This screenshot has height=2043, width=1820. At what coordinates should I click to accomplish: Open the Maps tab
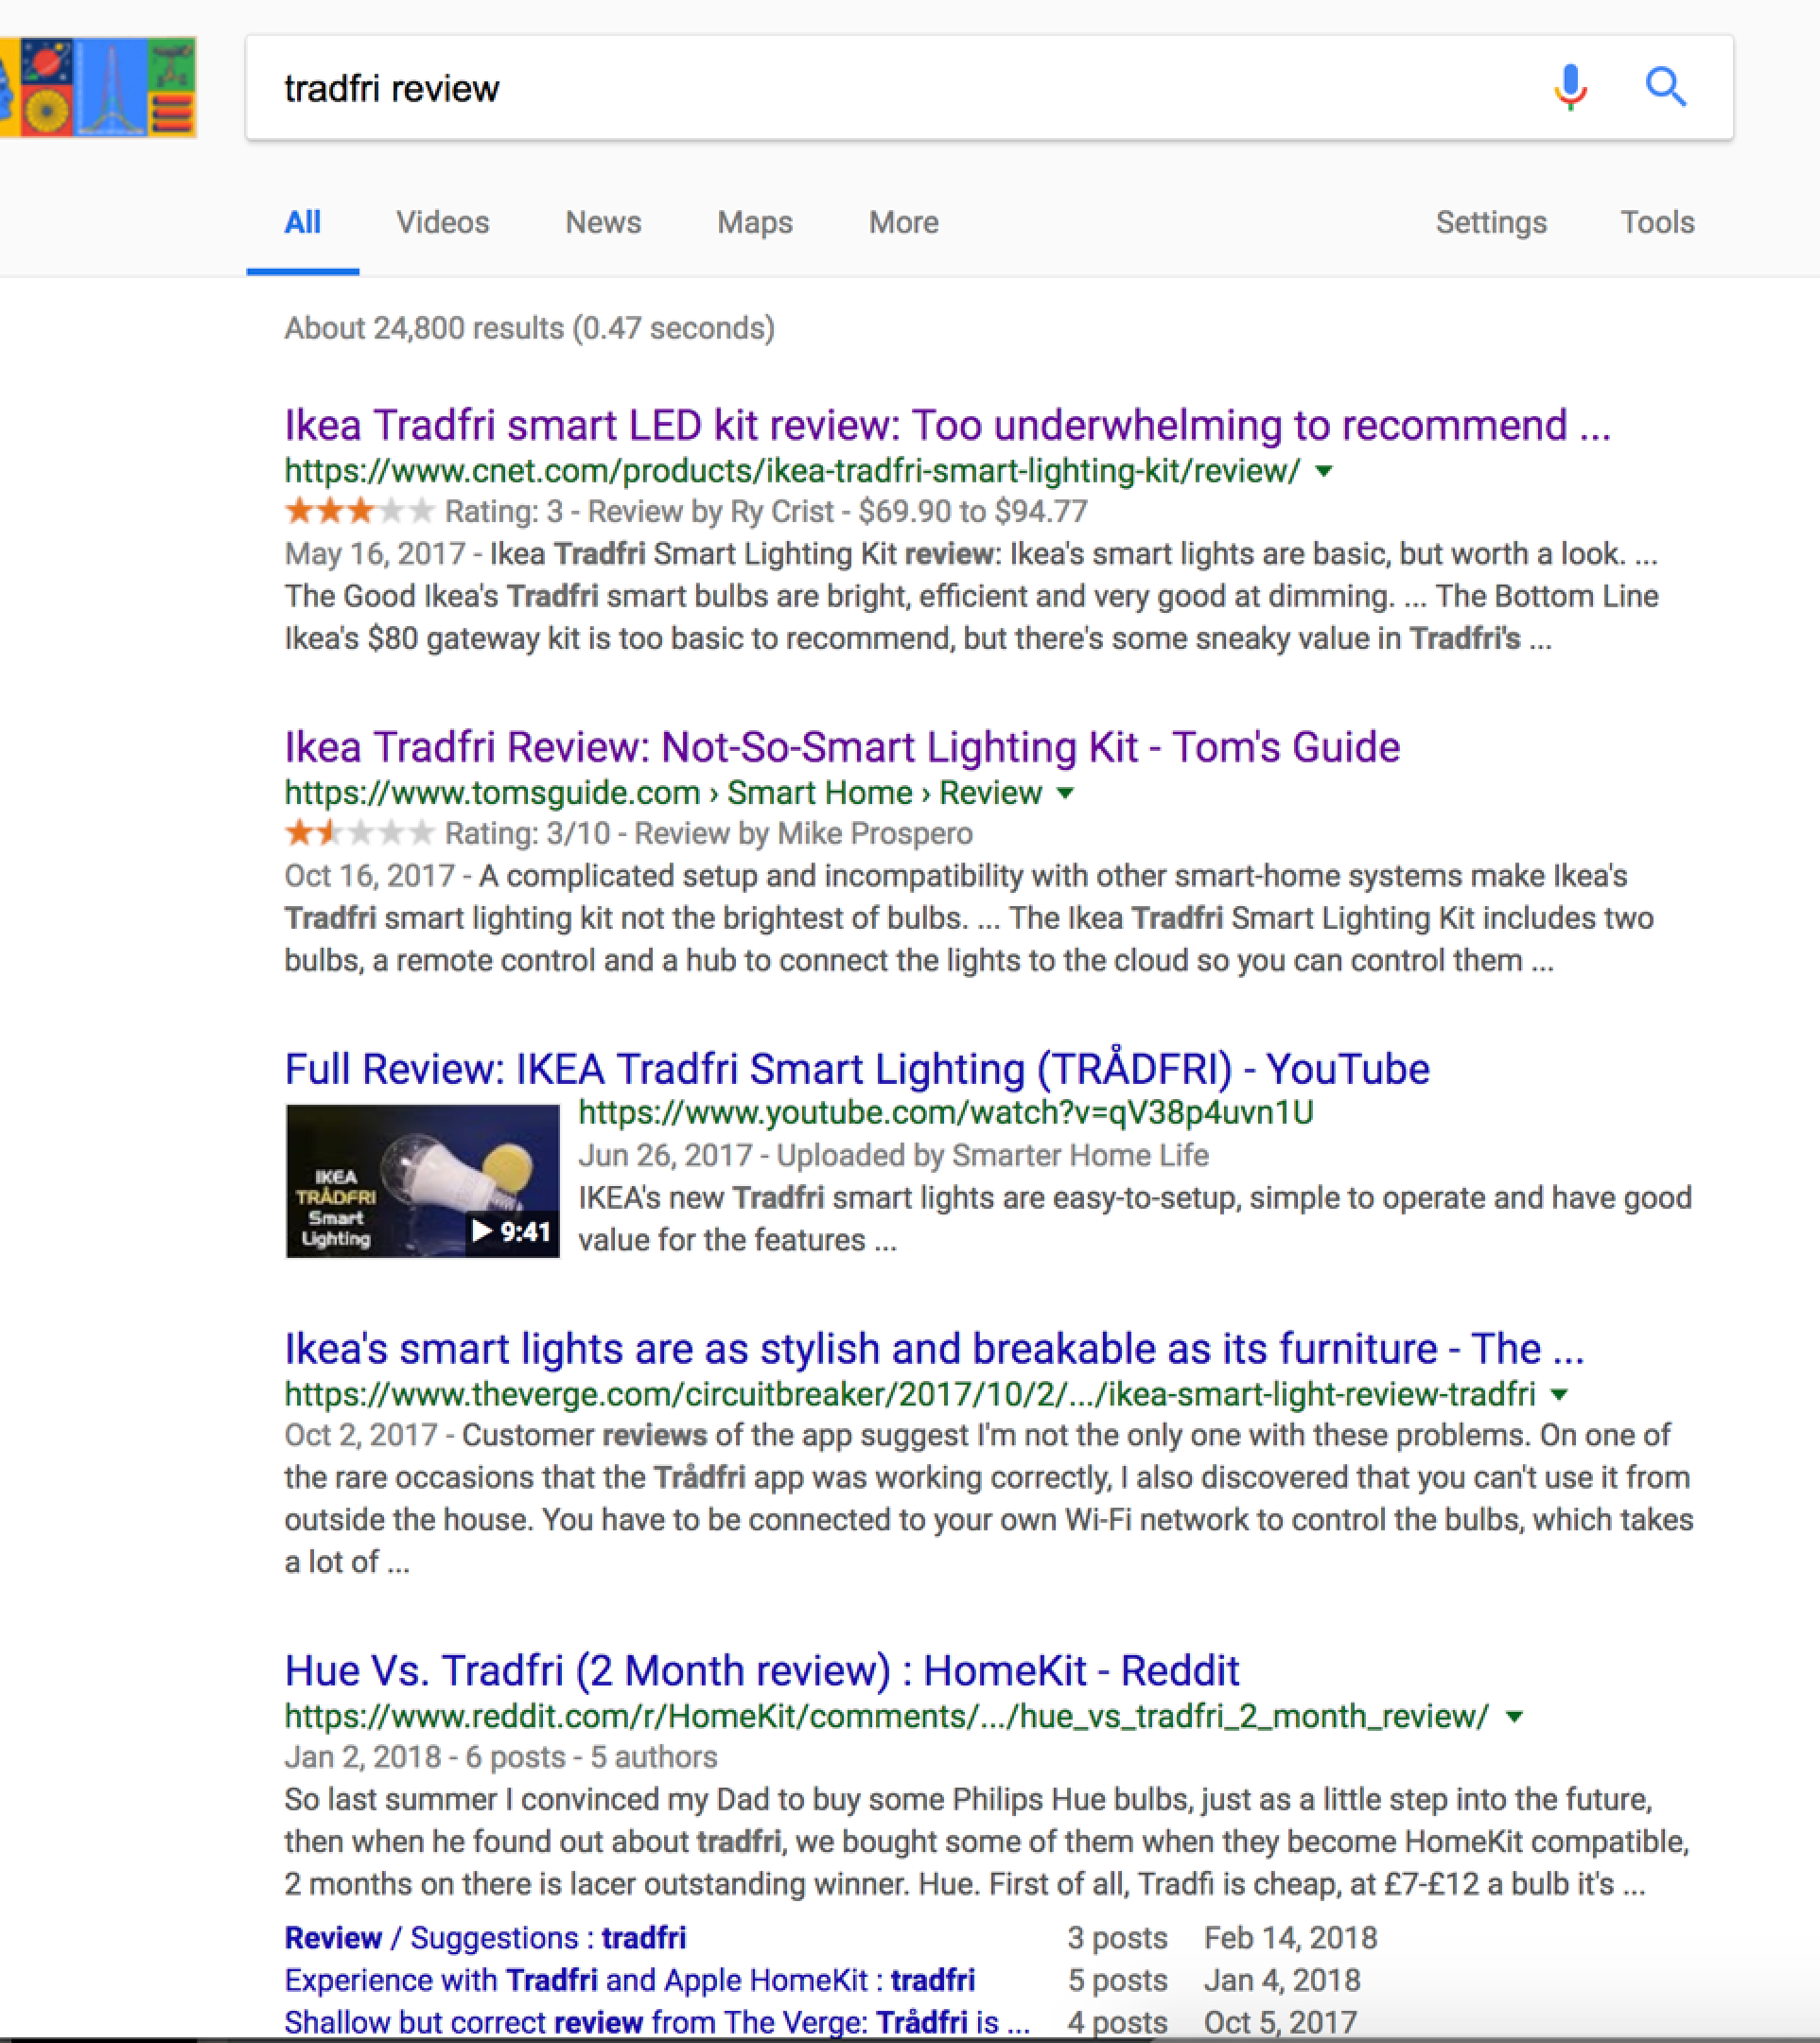pyautogui.click(x=754, y=222)
